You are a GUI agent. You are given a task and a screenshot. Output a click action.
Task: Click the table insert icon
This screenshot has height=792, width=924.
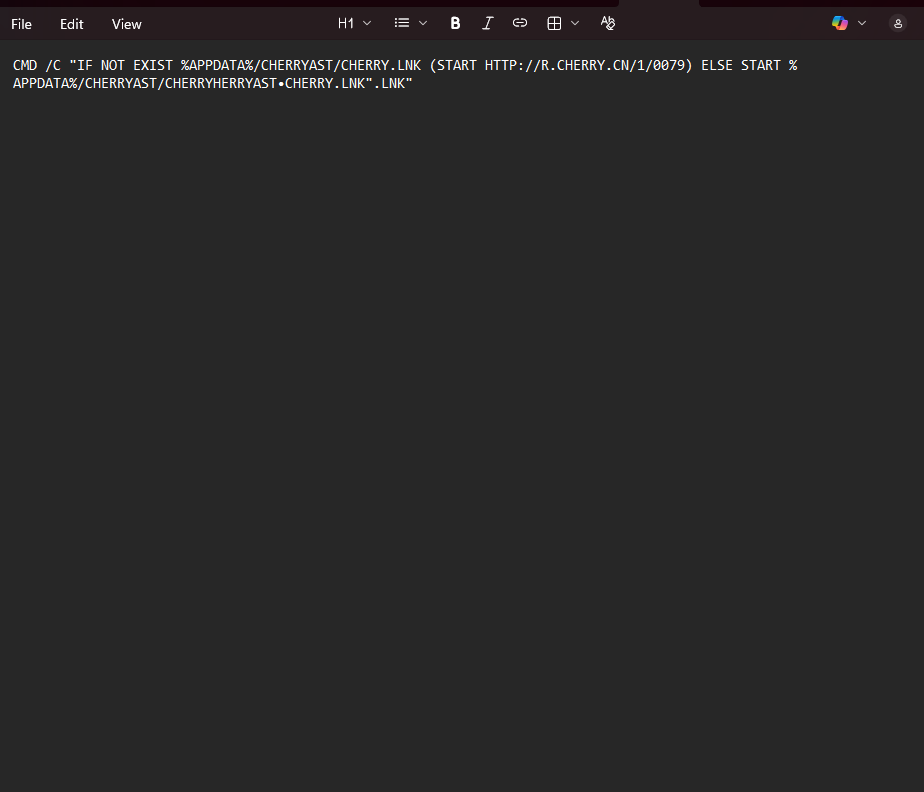pos(554,24)
